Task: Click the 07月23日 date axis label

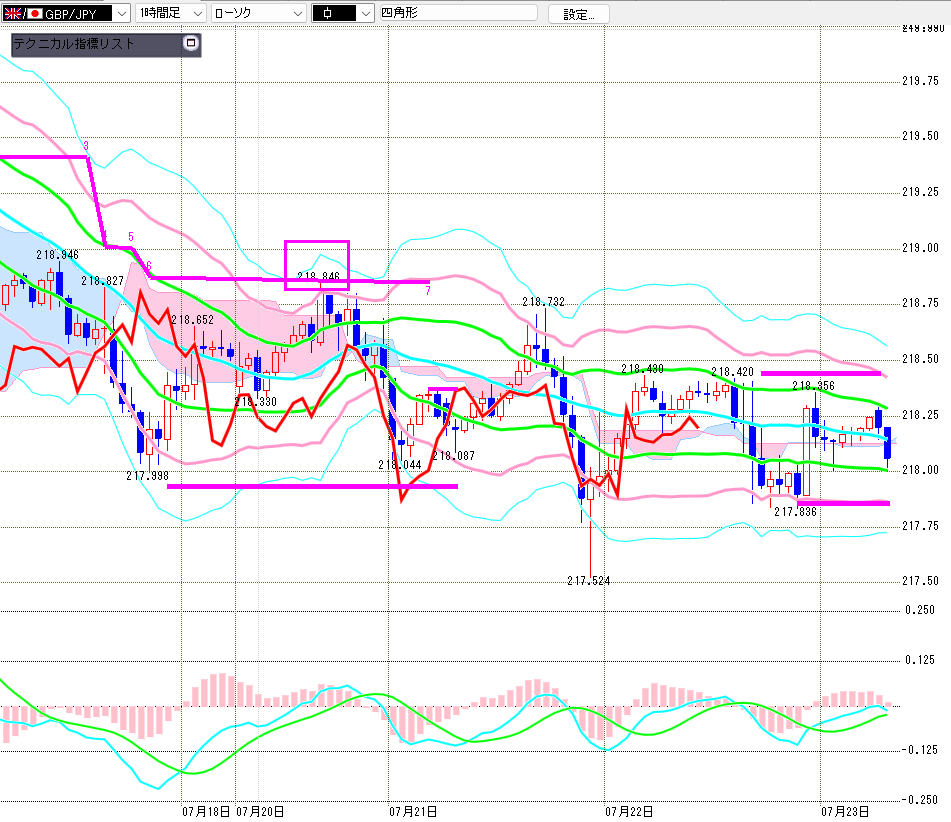Action: (845, 812)
